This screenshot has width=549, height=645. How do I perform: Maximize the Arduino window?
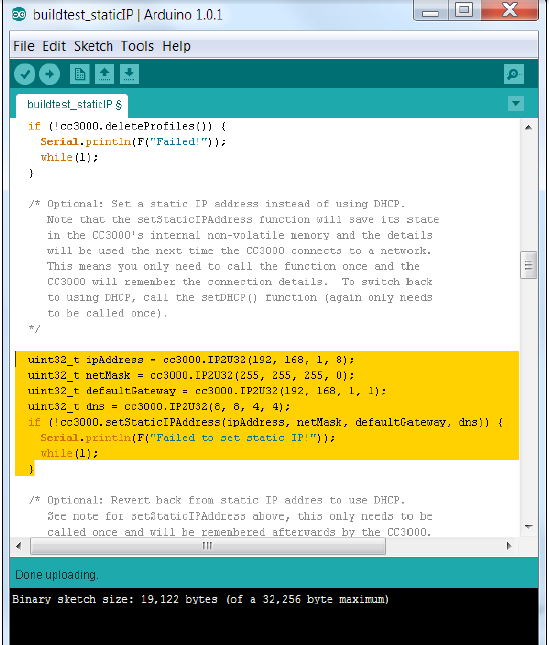(x=464, y=10)
